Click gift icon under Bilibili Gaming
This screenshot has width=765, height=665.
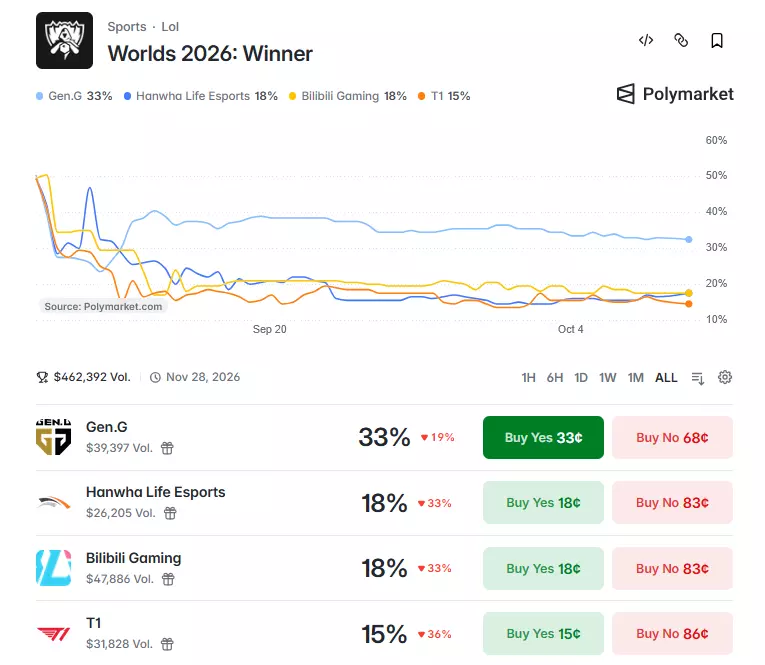(168, 579)
